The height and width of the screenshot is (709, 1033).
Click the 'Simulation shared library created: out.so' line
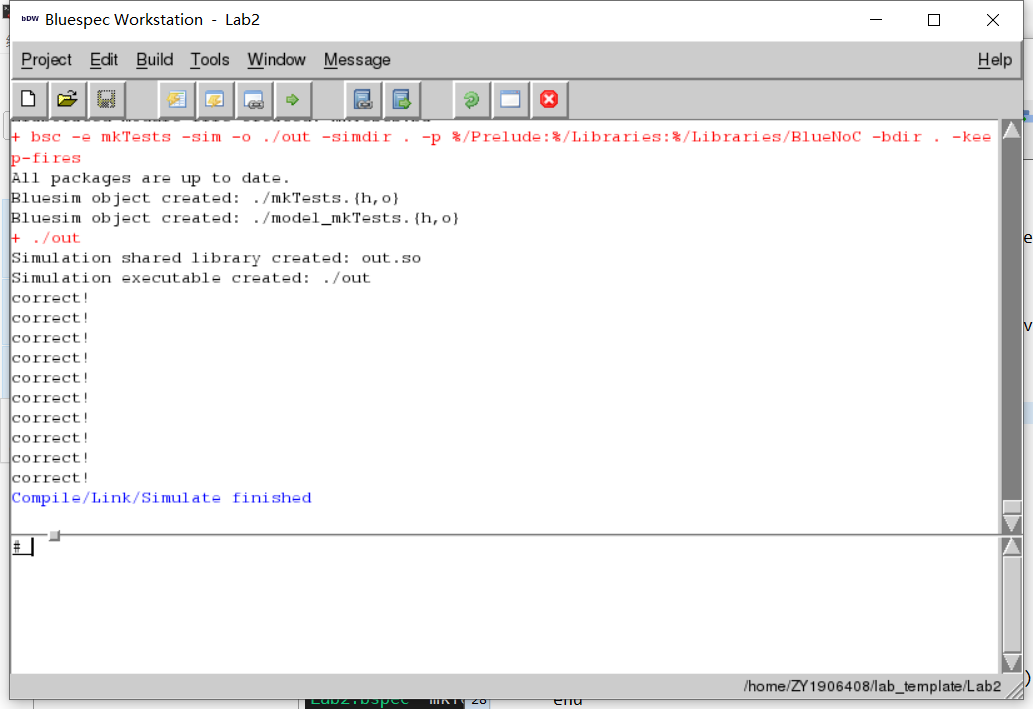216,258
